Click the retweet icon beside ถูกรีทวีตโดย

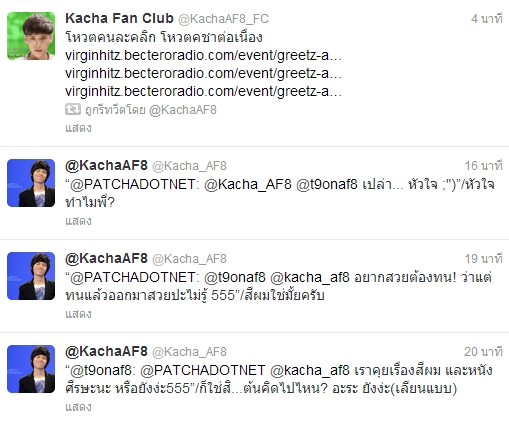tap(73, 109)
